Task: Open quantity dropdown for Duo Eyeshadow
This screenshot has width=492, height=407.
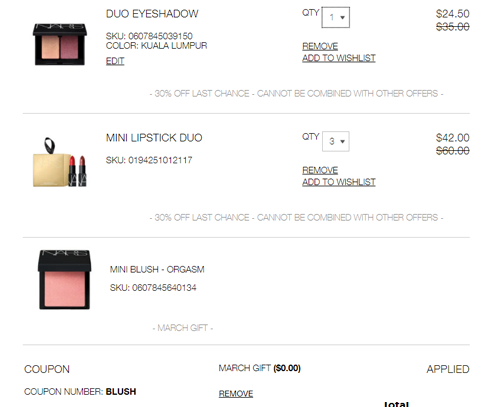Action: click(x=336, y=17)
